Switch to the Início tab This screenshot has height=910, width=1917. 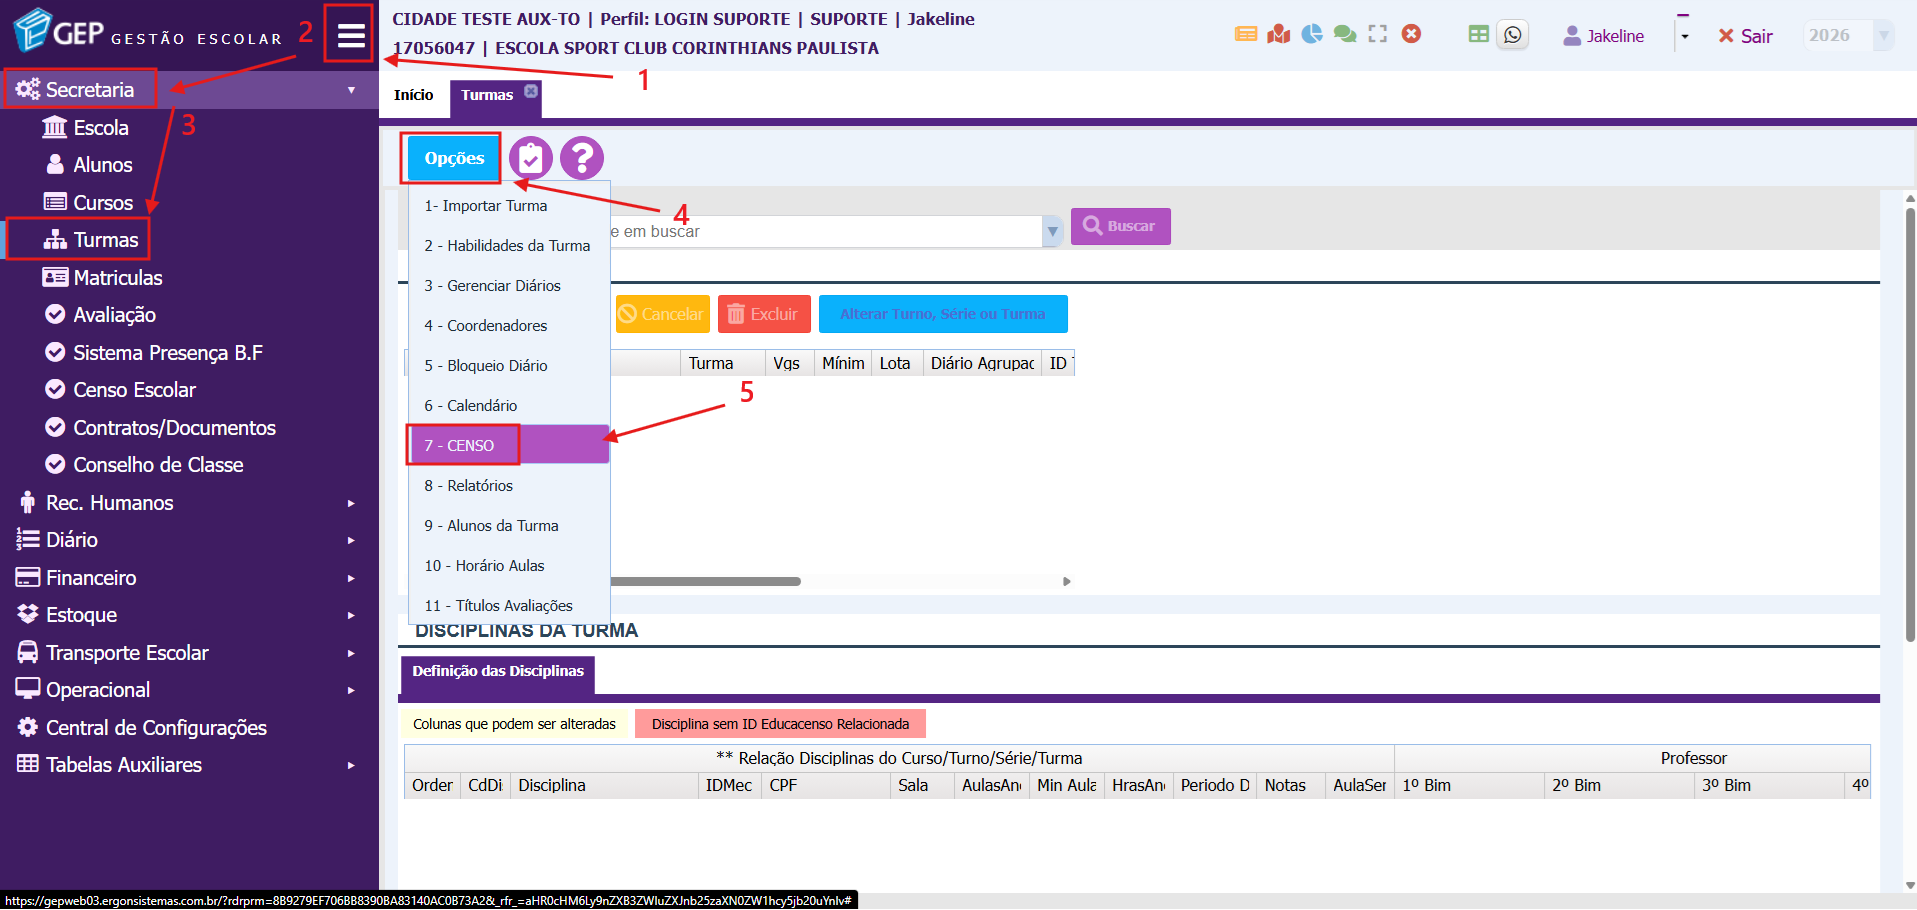[x=413, y=95]
